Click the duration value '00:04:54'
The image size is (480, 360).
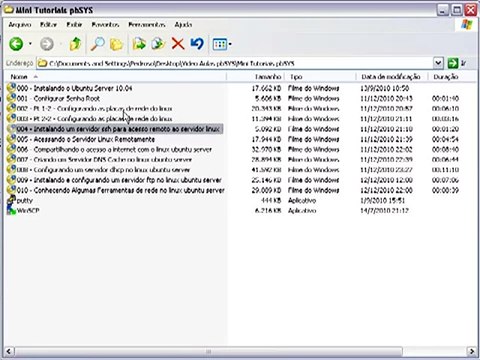click(x=445, y=139)
